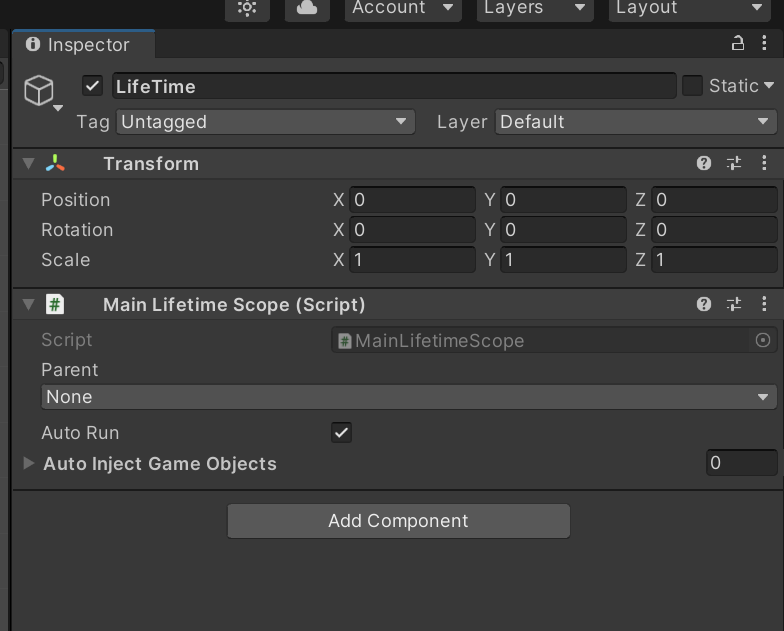Click the Position Z field

pos(714,200)
